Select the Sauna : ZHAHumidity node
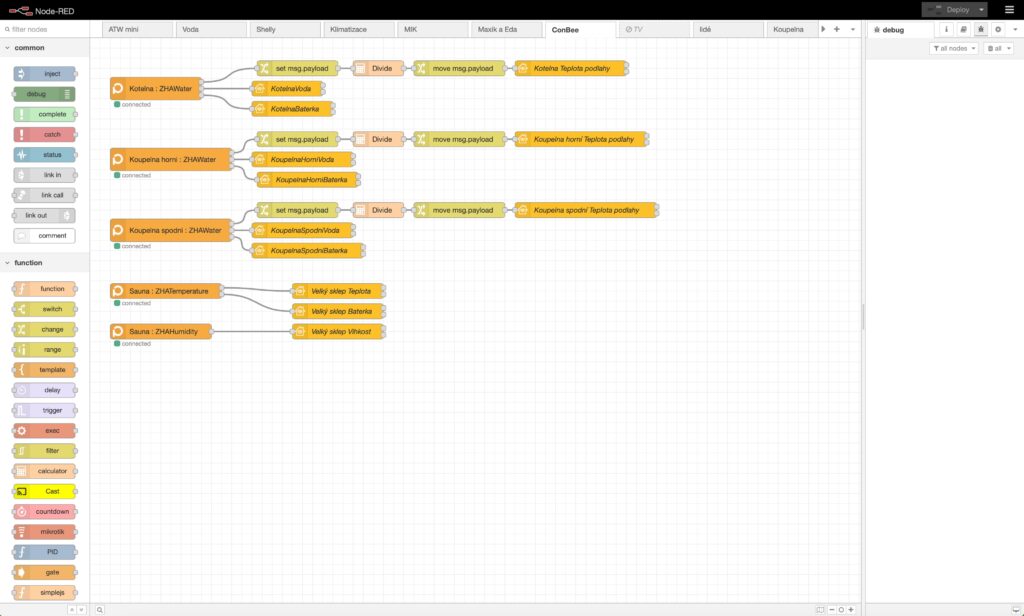 [161, 332]
